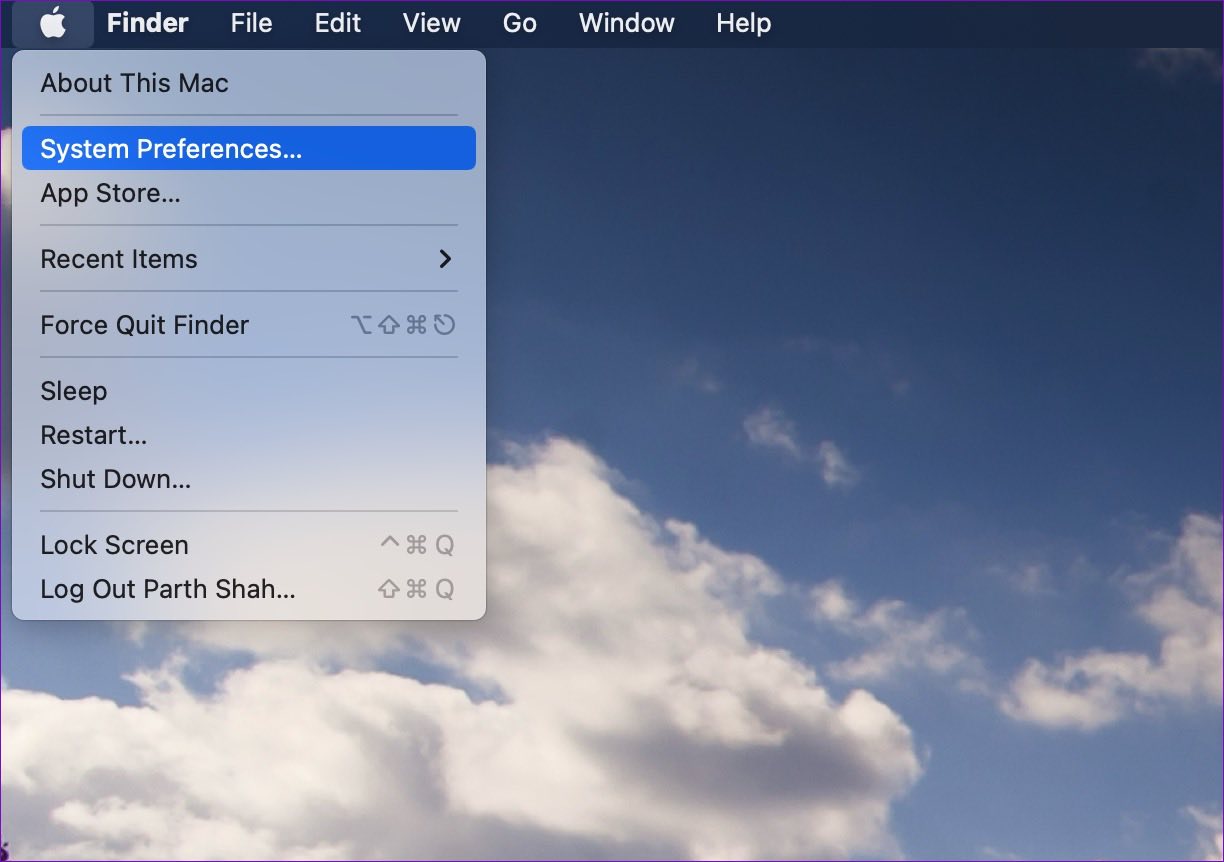
Task: Open the File menu
Action: coord(251,23)
